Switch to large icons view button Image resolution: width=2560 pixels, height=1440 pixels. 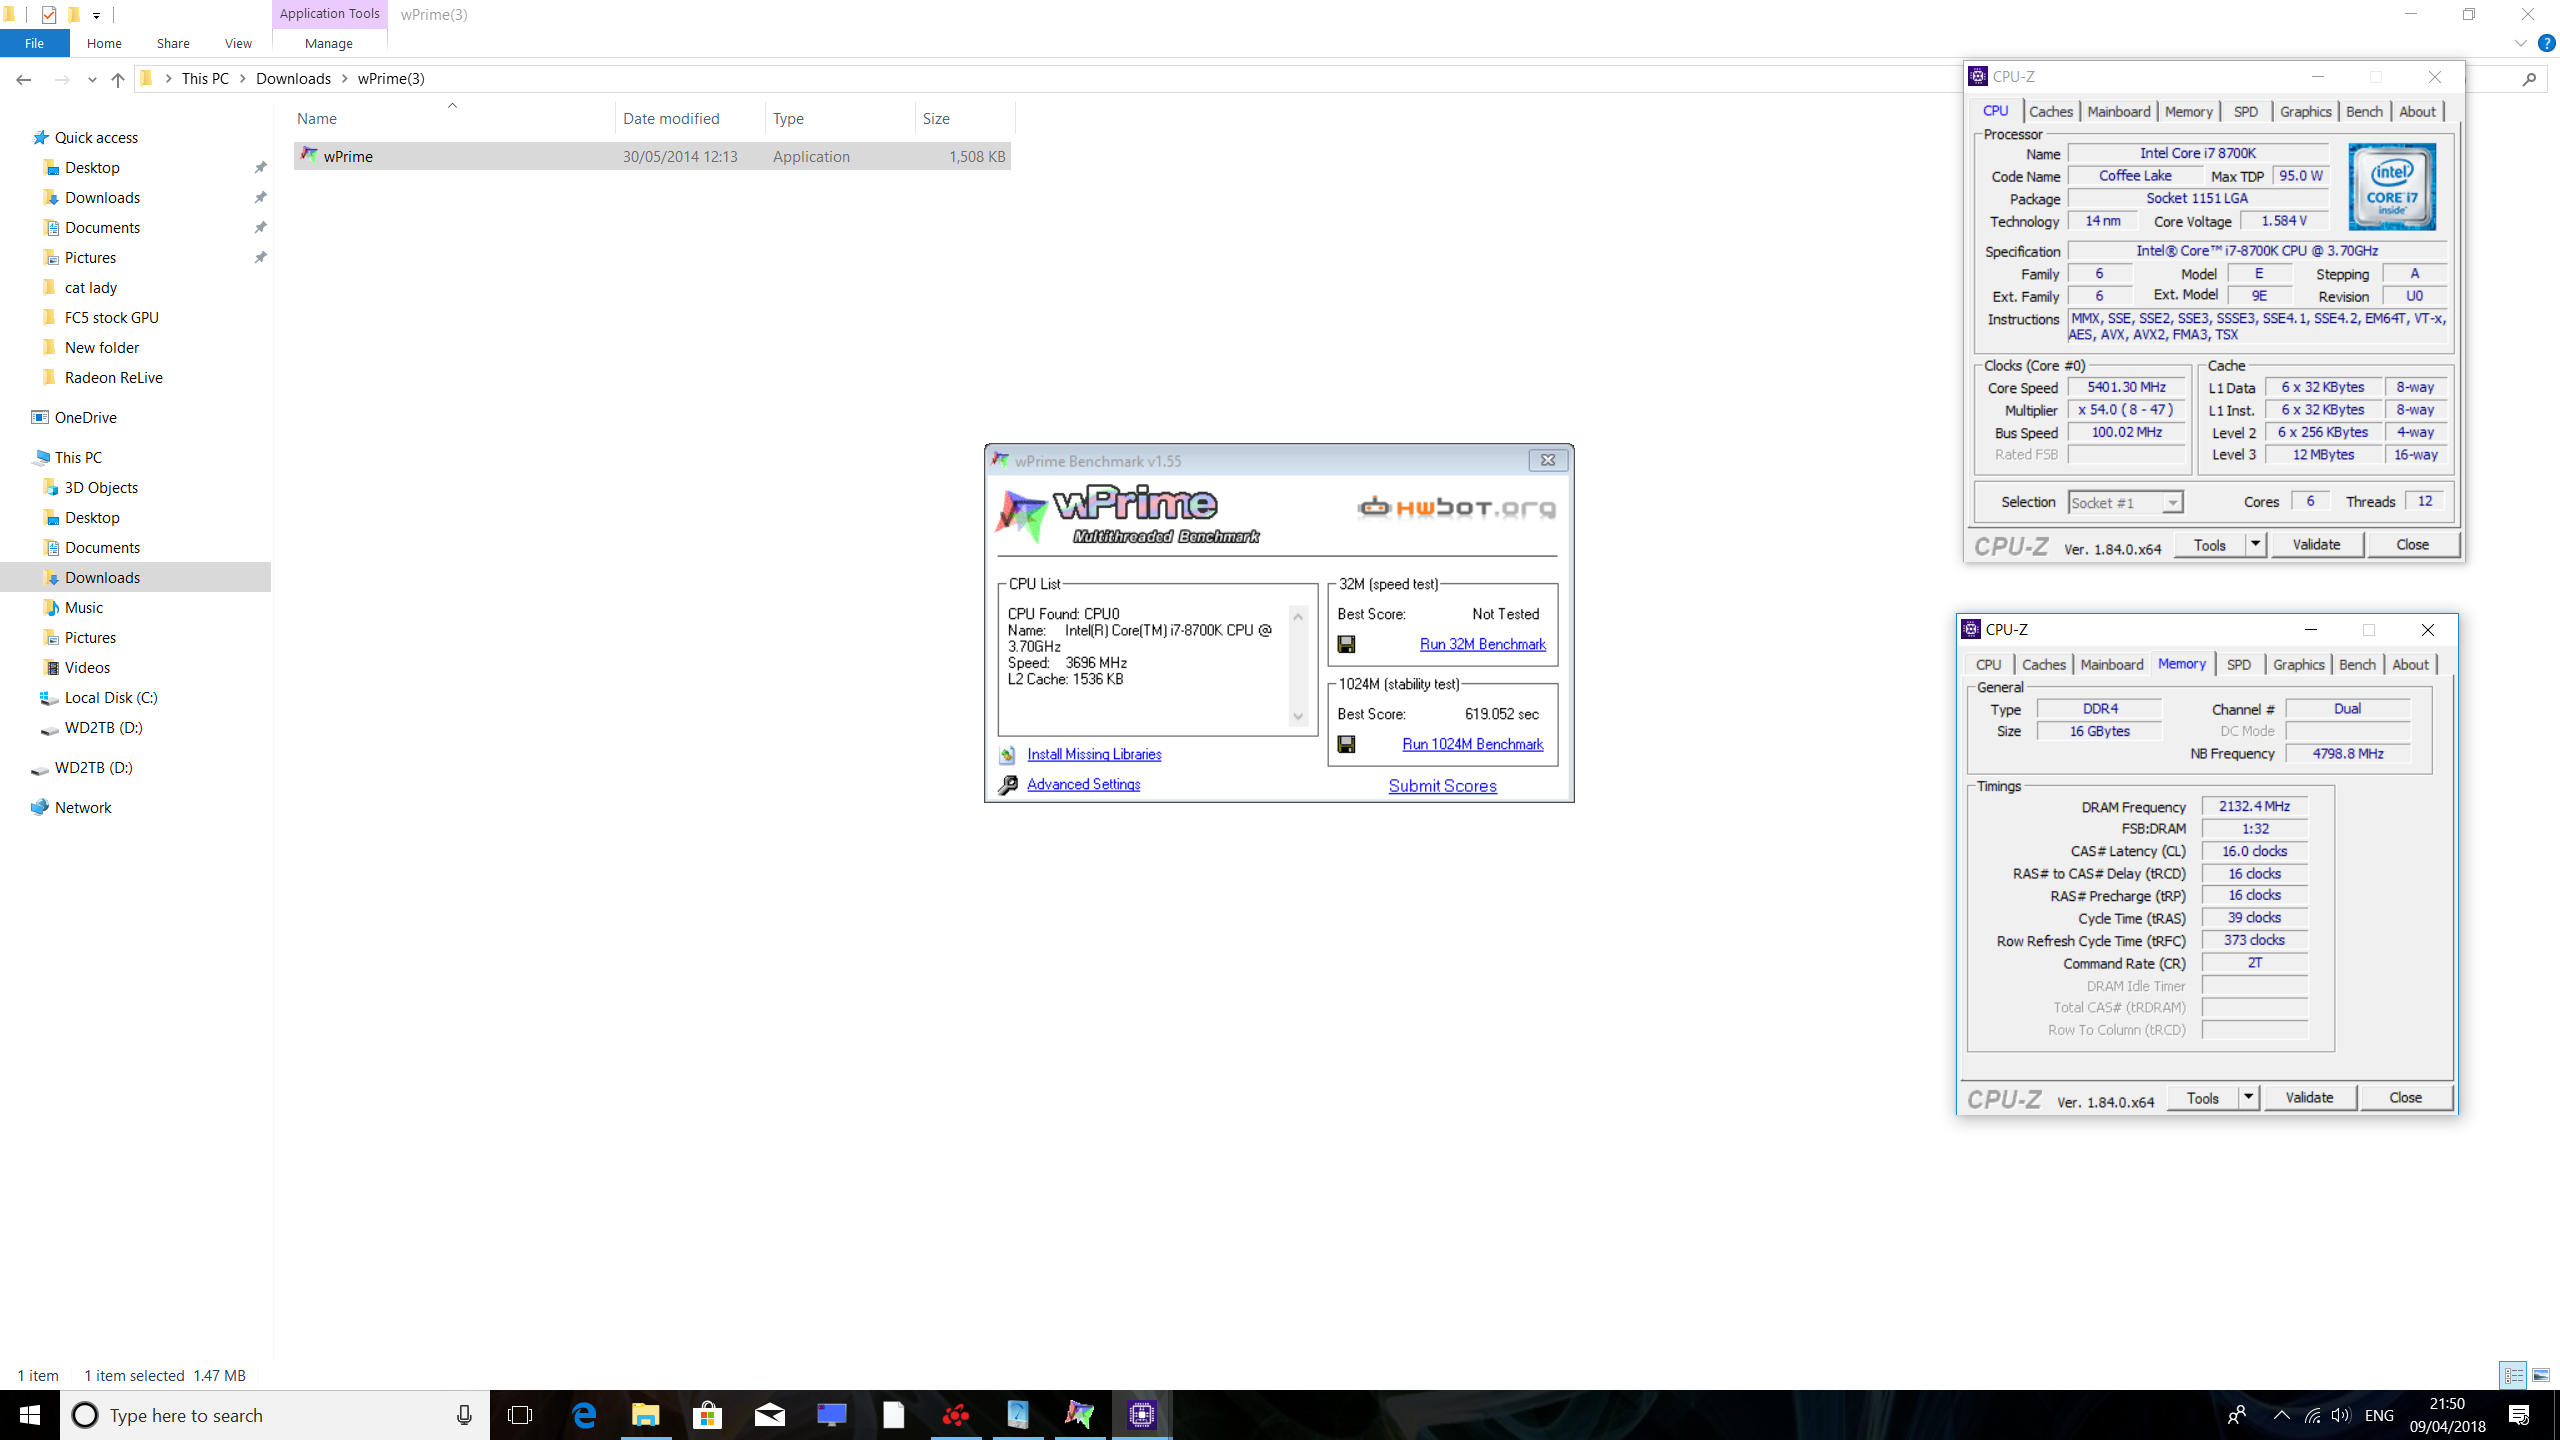(x=2541, y=1376)
